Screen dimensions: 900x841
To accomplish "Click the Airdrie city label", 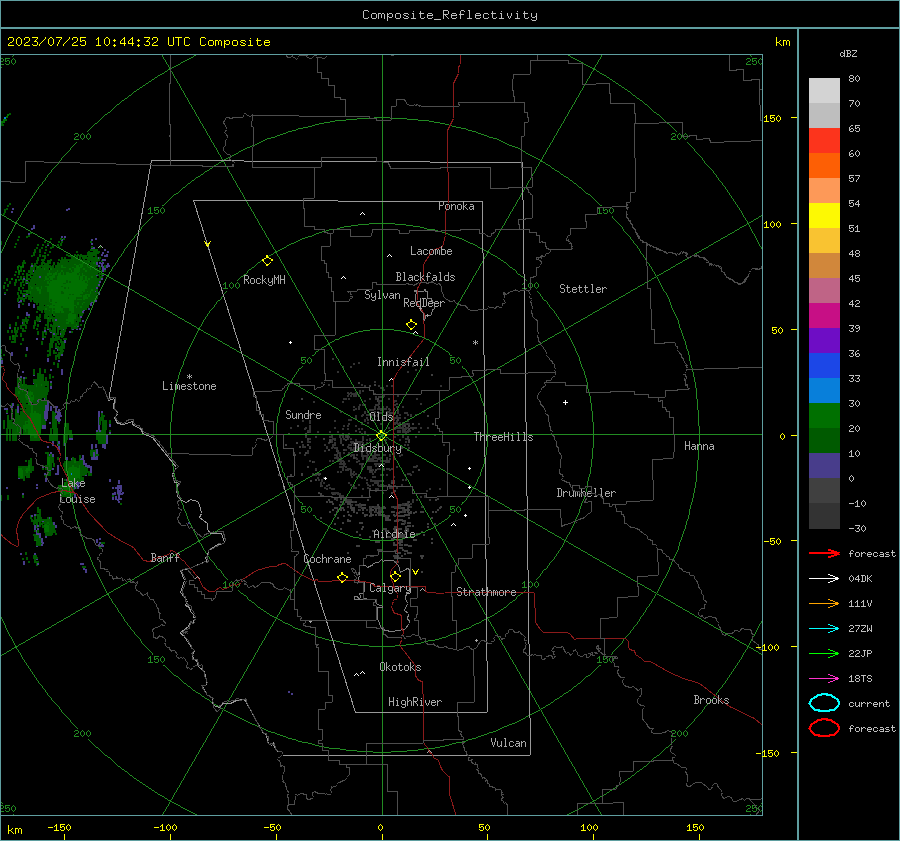I will [394, 534].
